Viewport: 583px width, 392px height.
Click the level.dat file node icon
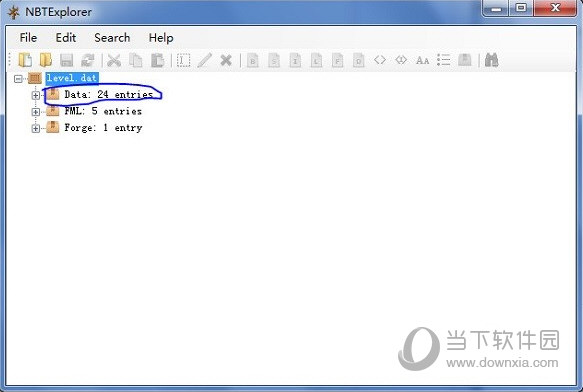click(35, 78)
